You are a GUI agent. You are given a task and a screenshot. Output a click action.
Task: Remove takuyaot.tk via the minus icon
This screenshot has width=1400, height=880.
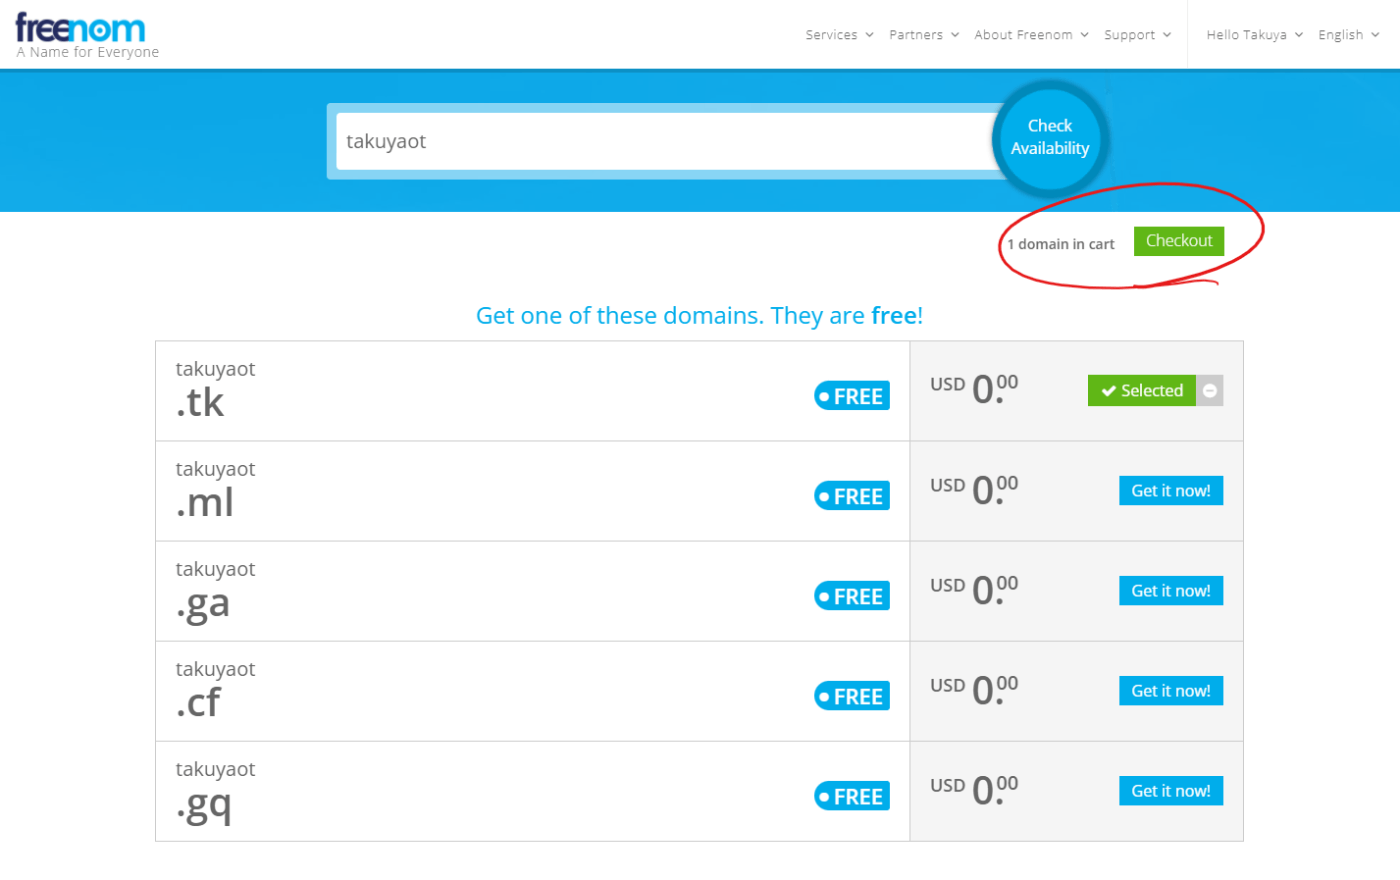coord(1210,391)
